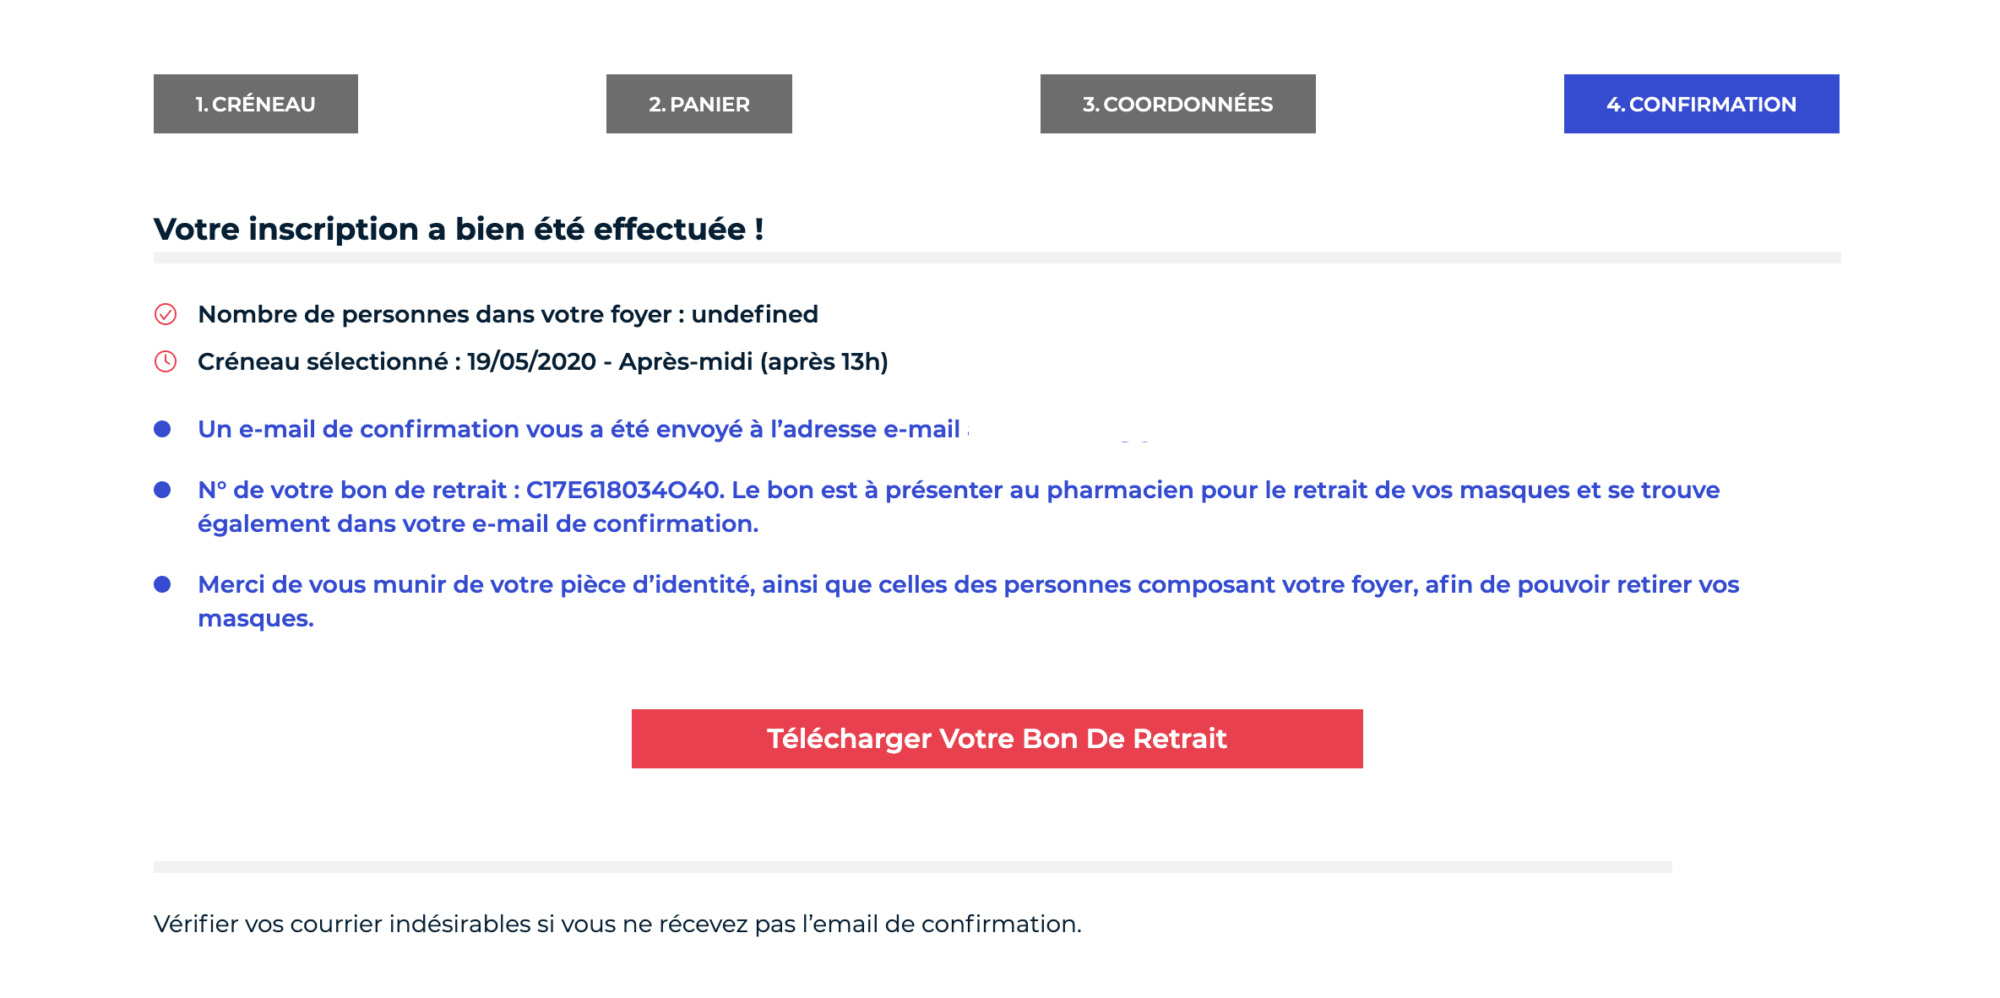Click the red clock icon beside Créneau sélectionné
The height and width of the screenshot is (998, 2000).
click(165, 362)
